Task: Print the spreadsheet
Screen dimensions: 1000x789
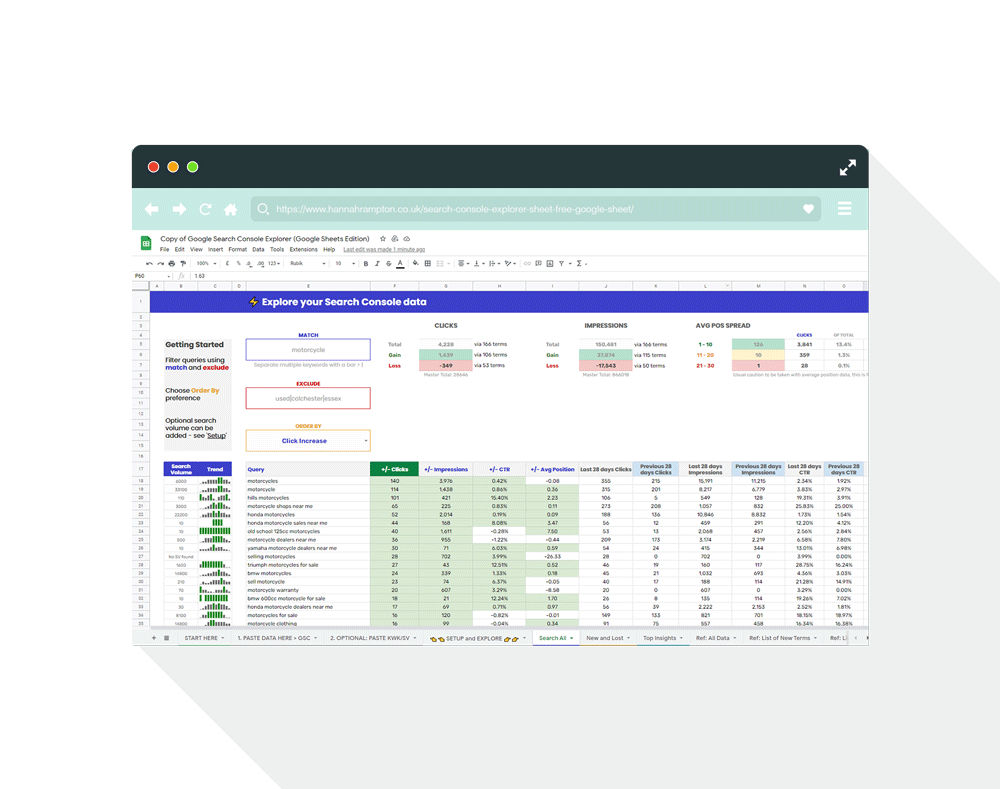Action: [172, 263]
